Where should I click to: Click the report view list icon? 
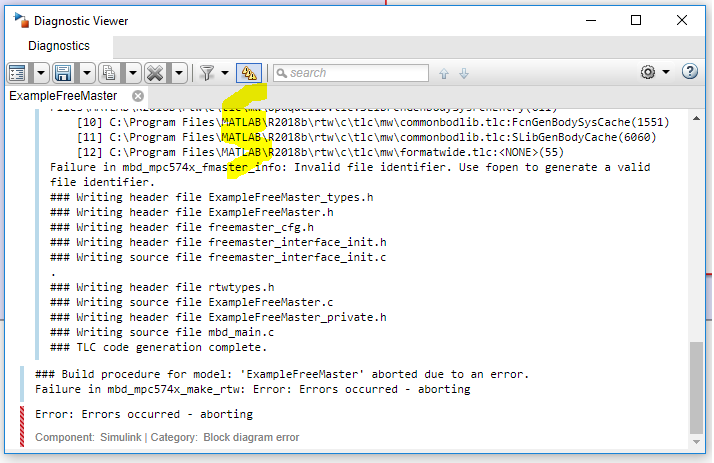[17, 73]
